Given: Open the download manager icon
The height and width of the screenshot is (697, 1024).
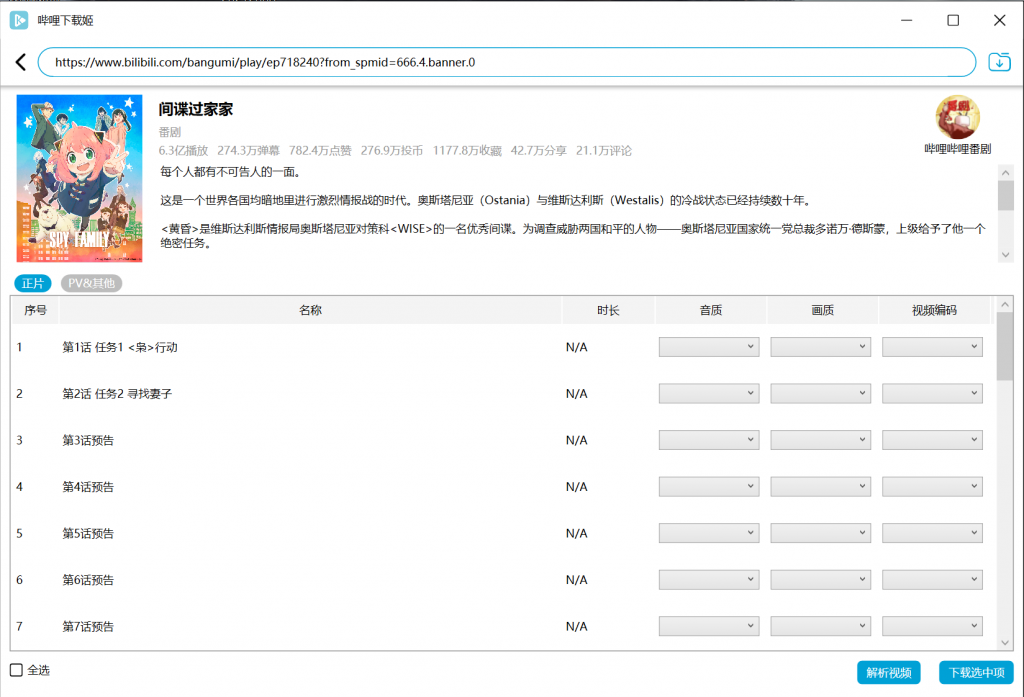Looking at the screenshot, I should point(999,62).
